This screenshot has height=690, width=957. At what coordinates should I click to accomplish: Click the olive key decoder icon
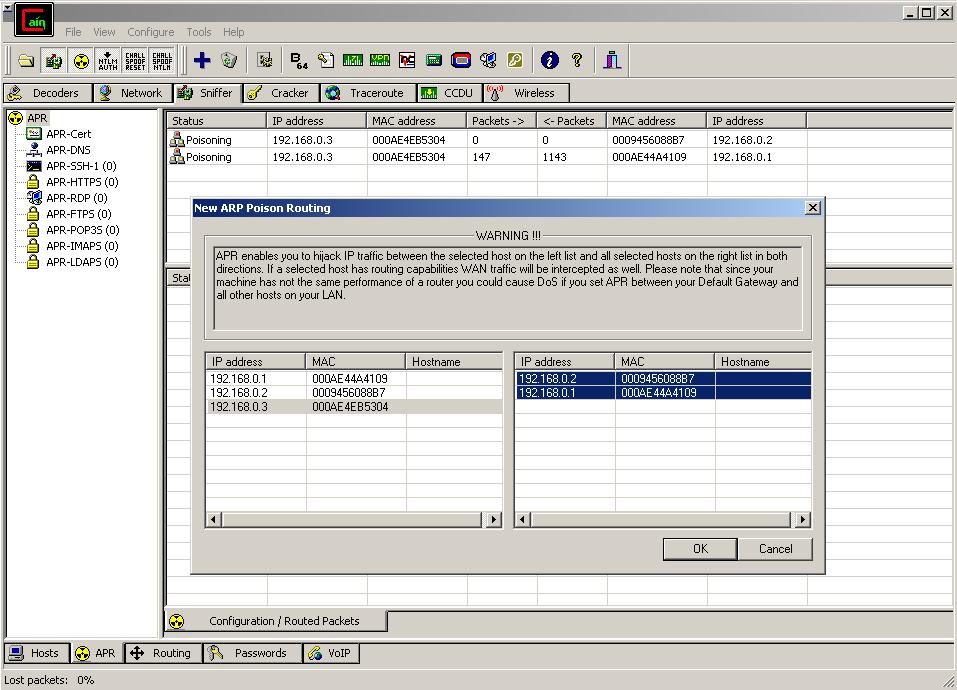515,60
